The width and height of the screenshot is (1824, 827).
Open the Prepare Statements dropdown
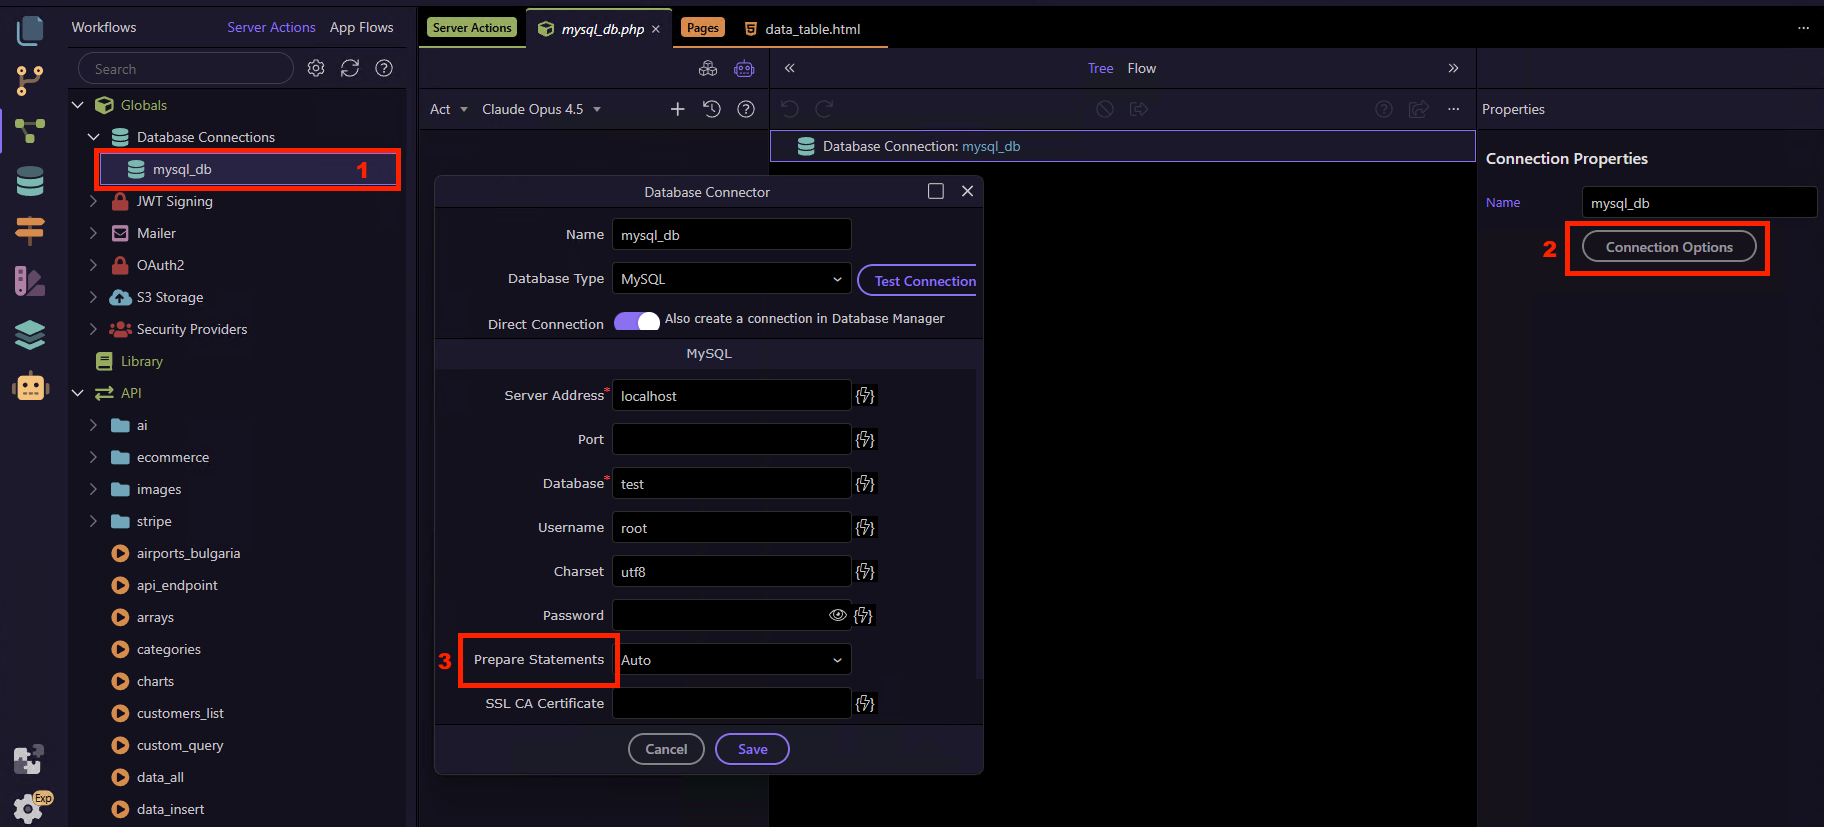[x=731, y=660]
